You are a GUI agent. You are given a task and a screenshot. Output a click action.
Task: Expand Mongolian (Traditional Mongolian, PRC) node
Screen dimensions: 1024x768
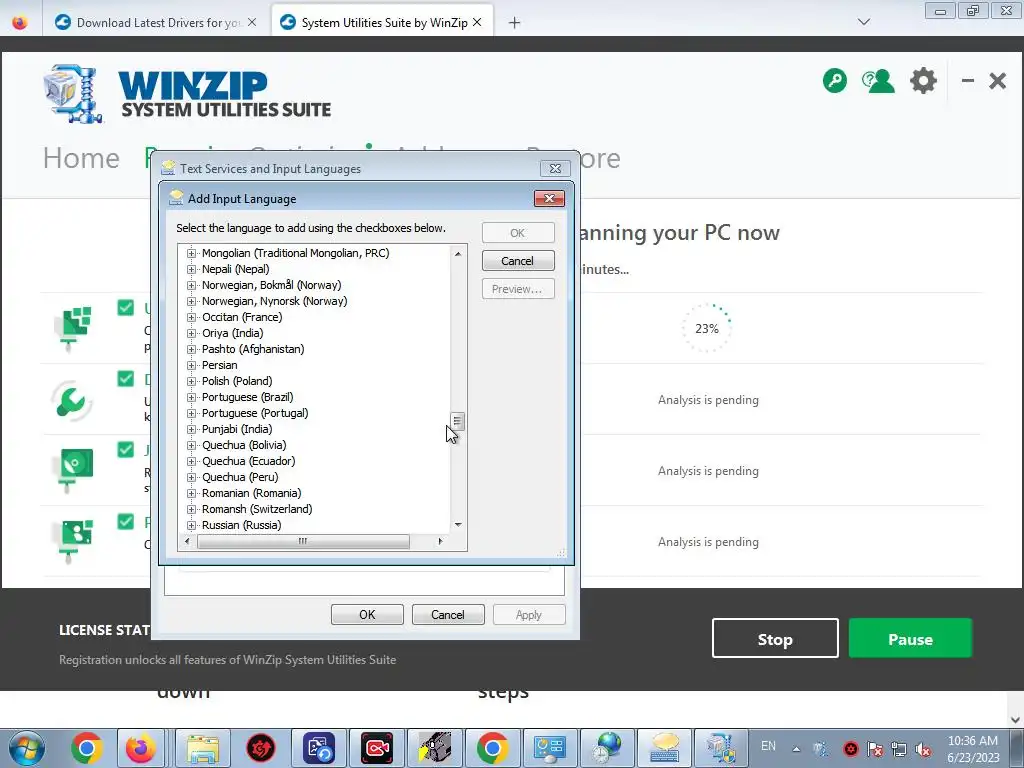tap(191, 253)
